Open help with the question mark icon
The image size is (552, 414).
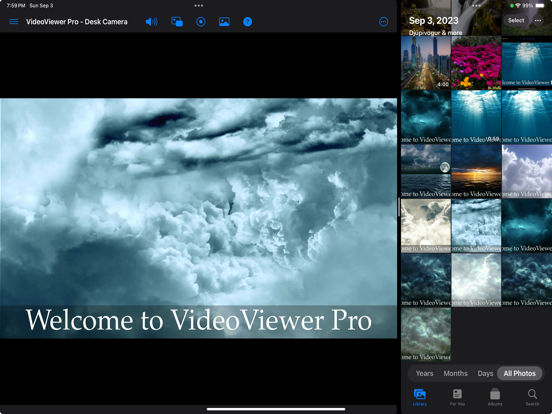tap(247, 22)
